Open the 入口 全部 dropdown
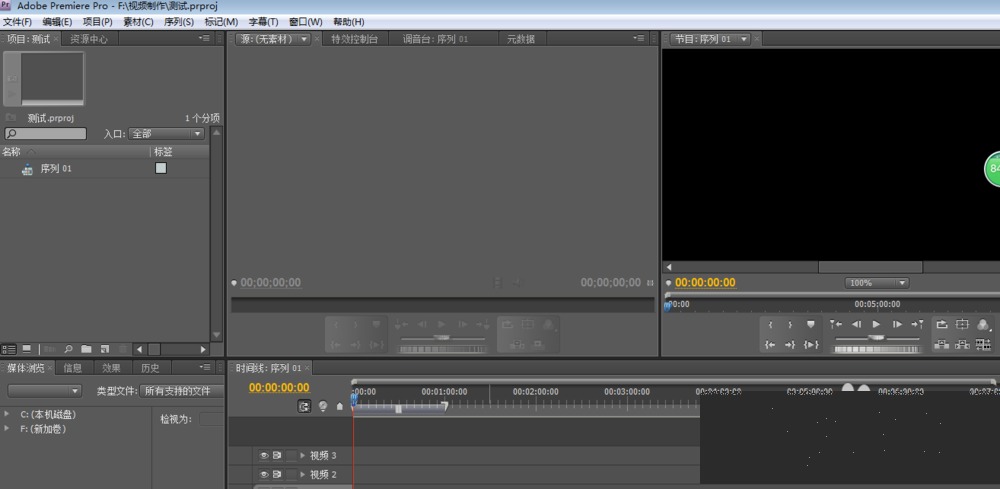This screenshot has height=489, width=1000. coord(166,134)
